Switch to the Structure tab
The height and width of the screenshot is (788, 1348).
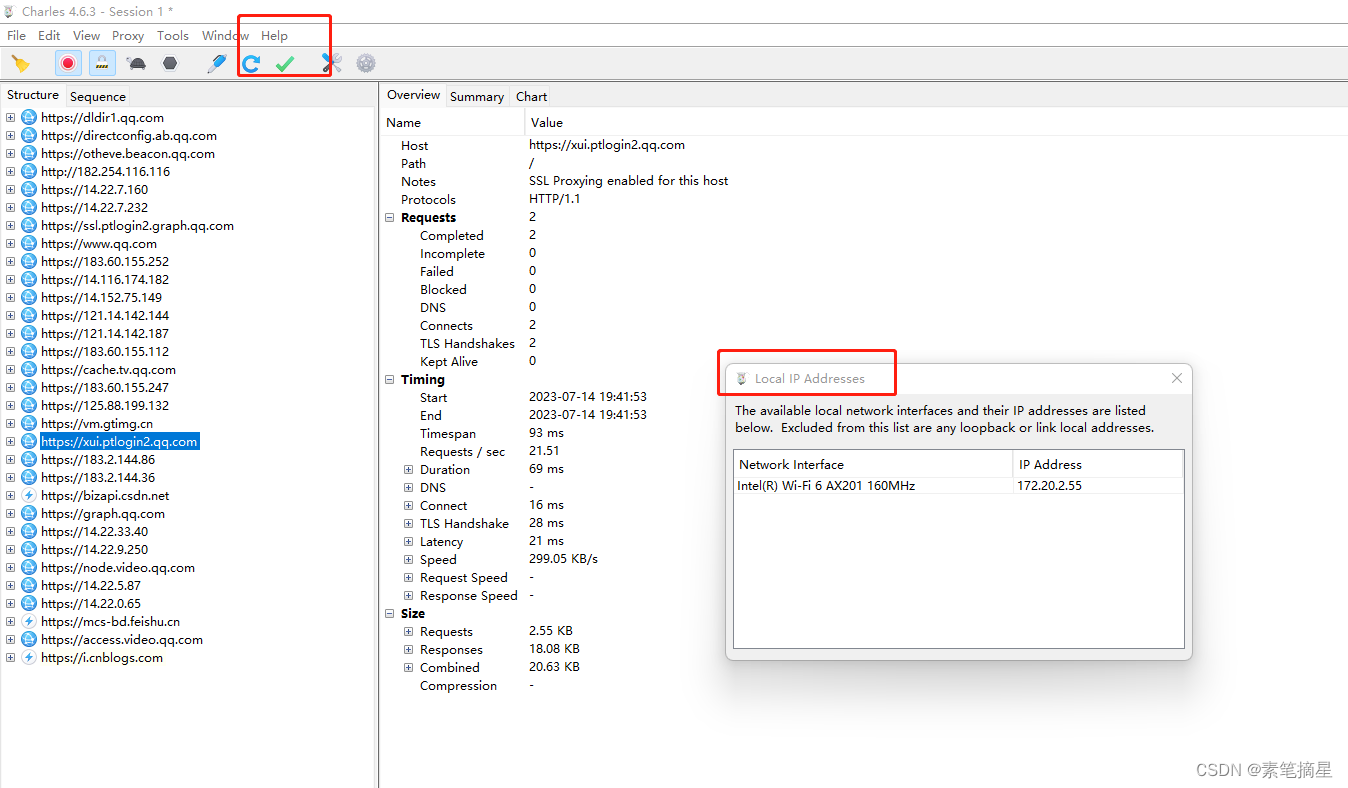tap(33, 95)
